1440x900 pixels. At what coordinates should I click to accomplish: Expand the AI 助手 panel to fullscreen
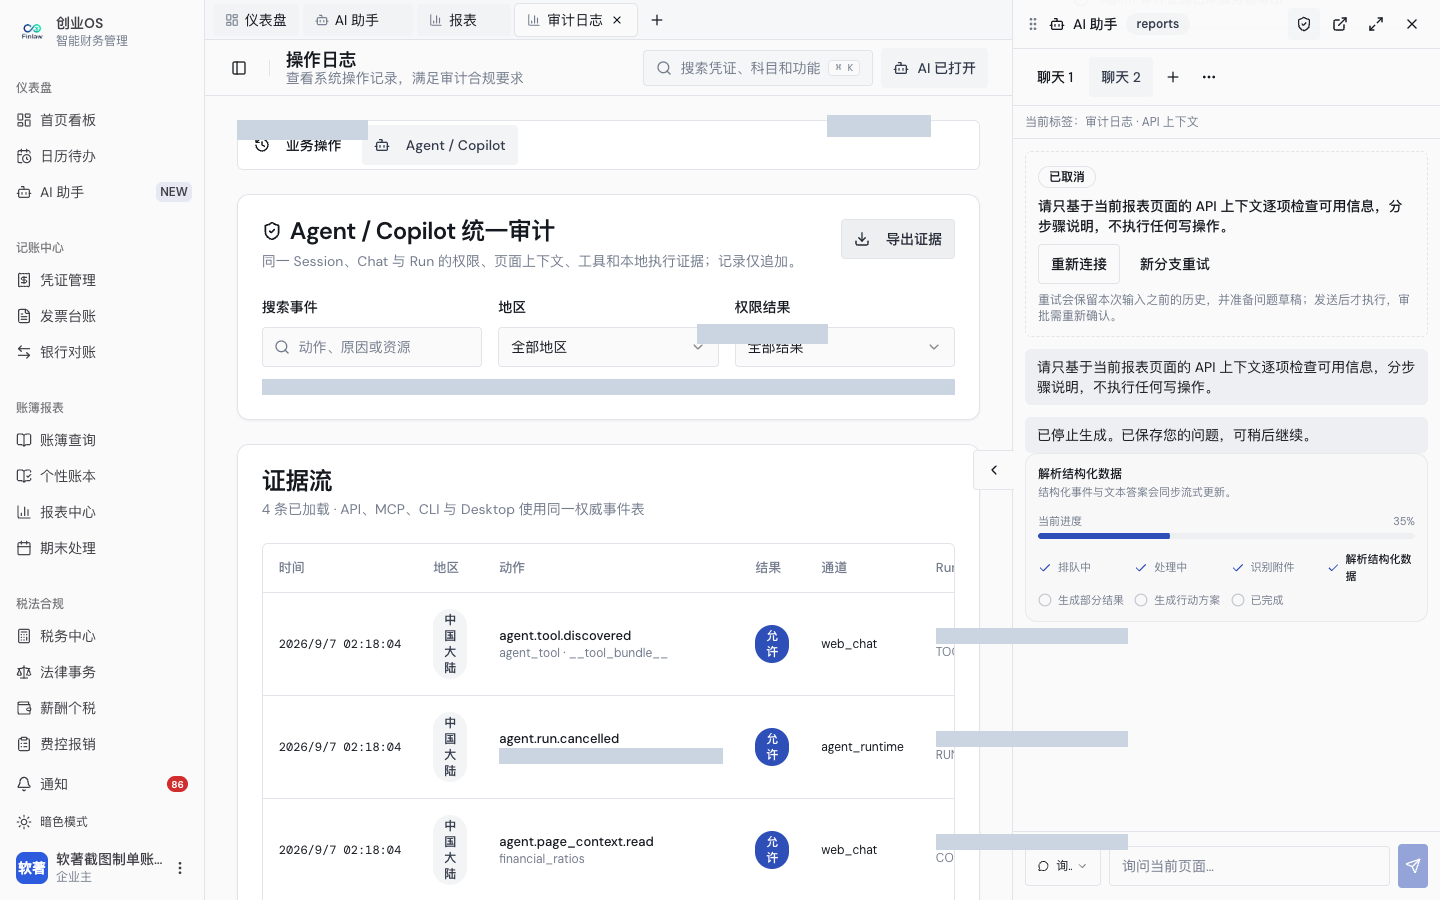pos(1376,24)
